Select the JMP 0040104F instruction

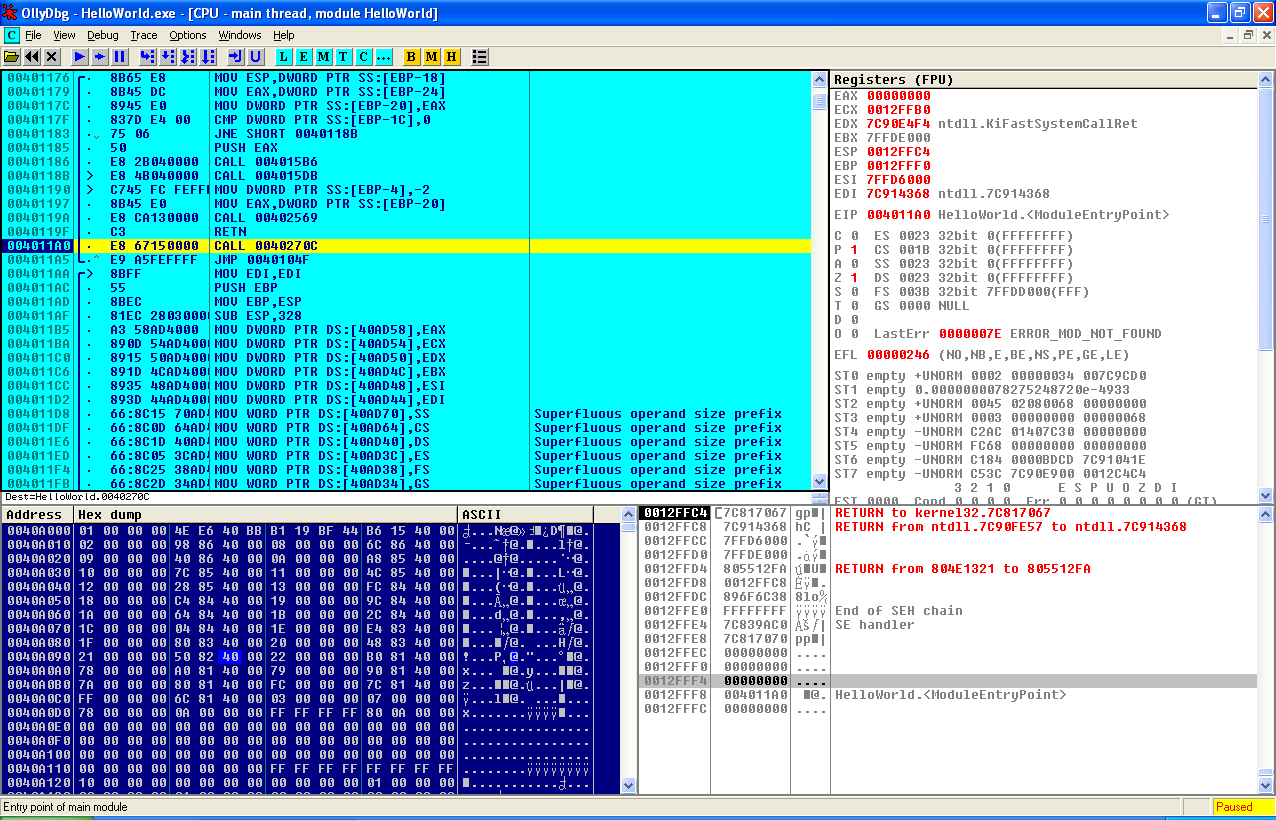tap(275, 259)
